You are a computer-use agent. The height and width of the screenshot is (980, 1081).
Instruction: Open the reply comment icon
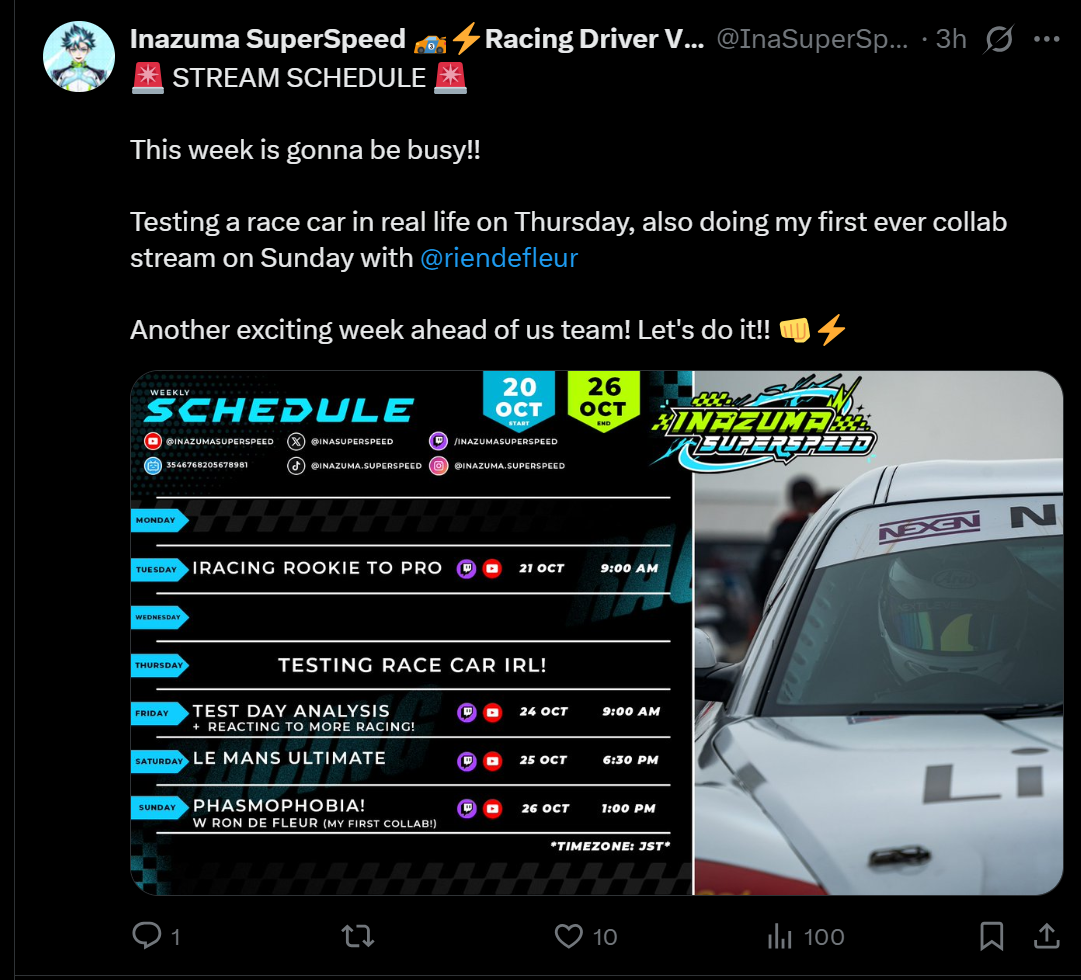point(146,936)
